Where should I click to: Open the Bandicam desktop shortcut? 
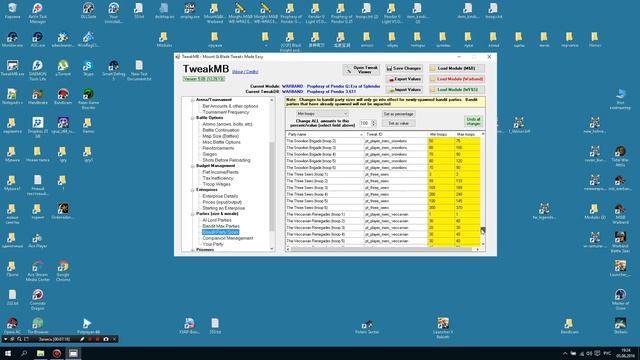click(63, 97)
